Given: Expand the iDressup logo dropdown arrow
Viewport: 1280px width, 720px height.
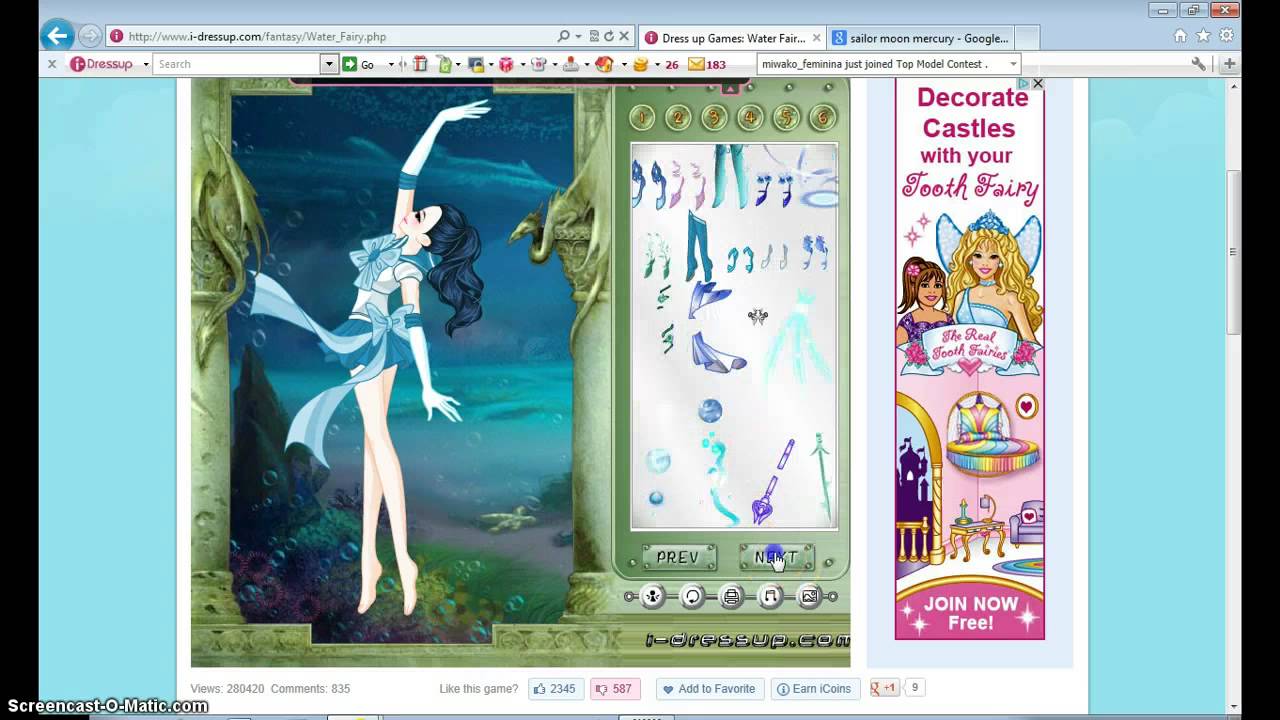Looking at the screenshot, I should 145,64.
